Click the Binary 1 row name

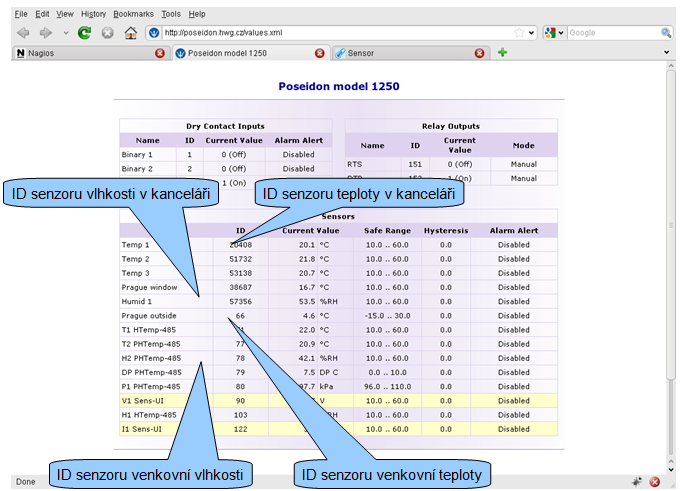pos(137,155)
